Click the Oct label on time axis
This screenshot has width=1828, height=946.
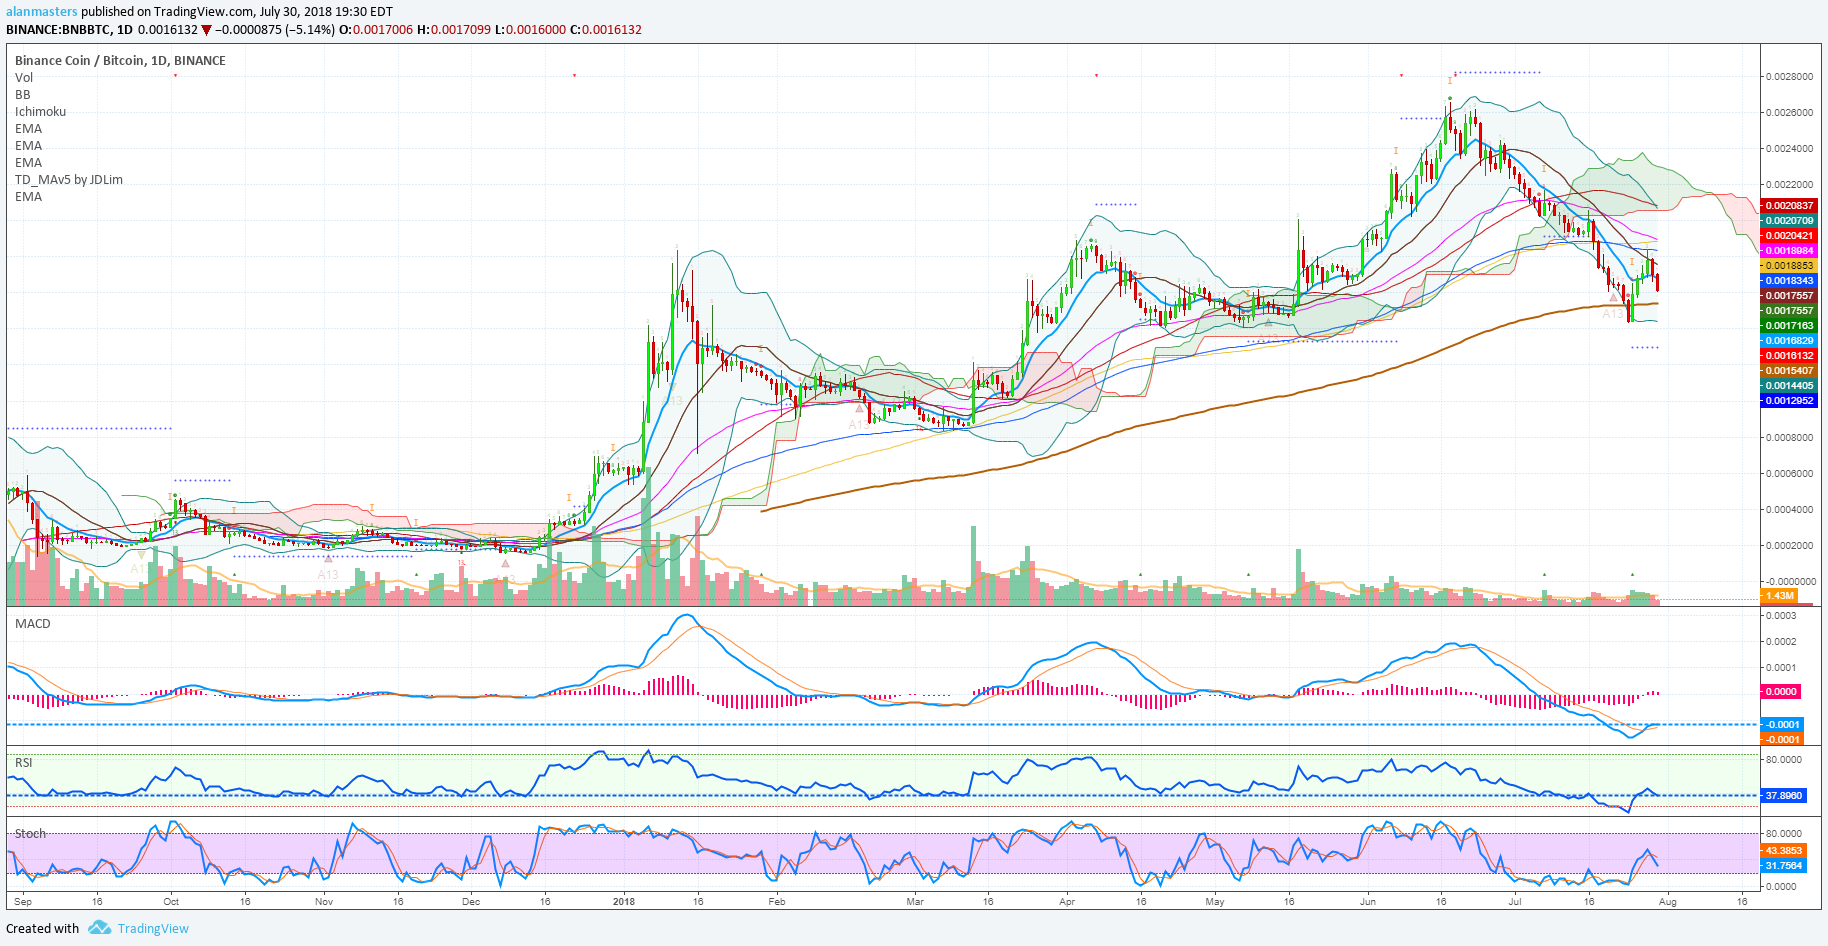pyautogui.click(x=171, y=902)
